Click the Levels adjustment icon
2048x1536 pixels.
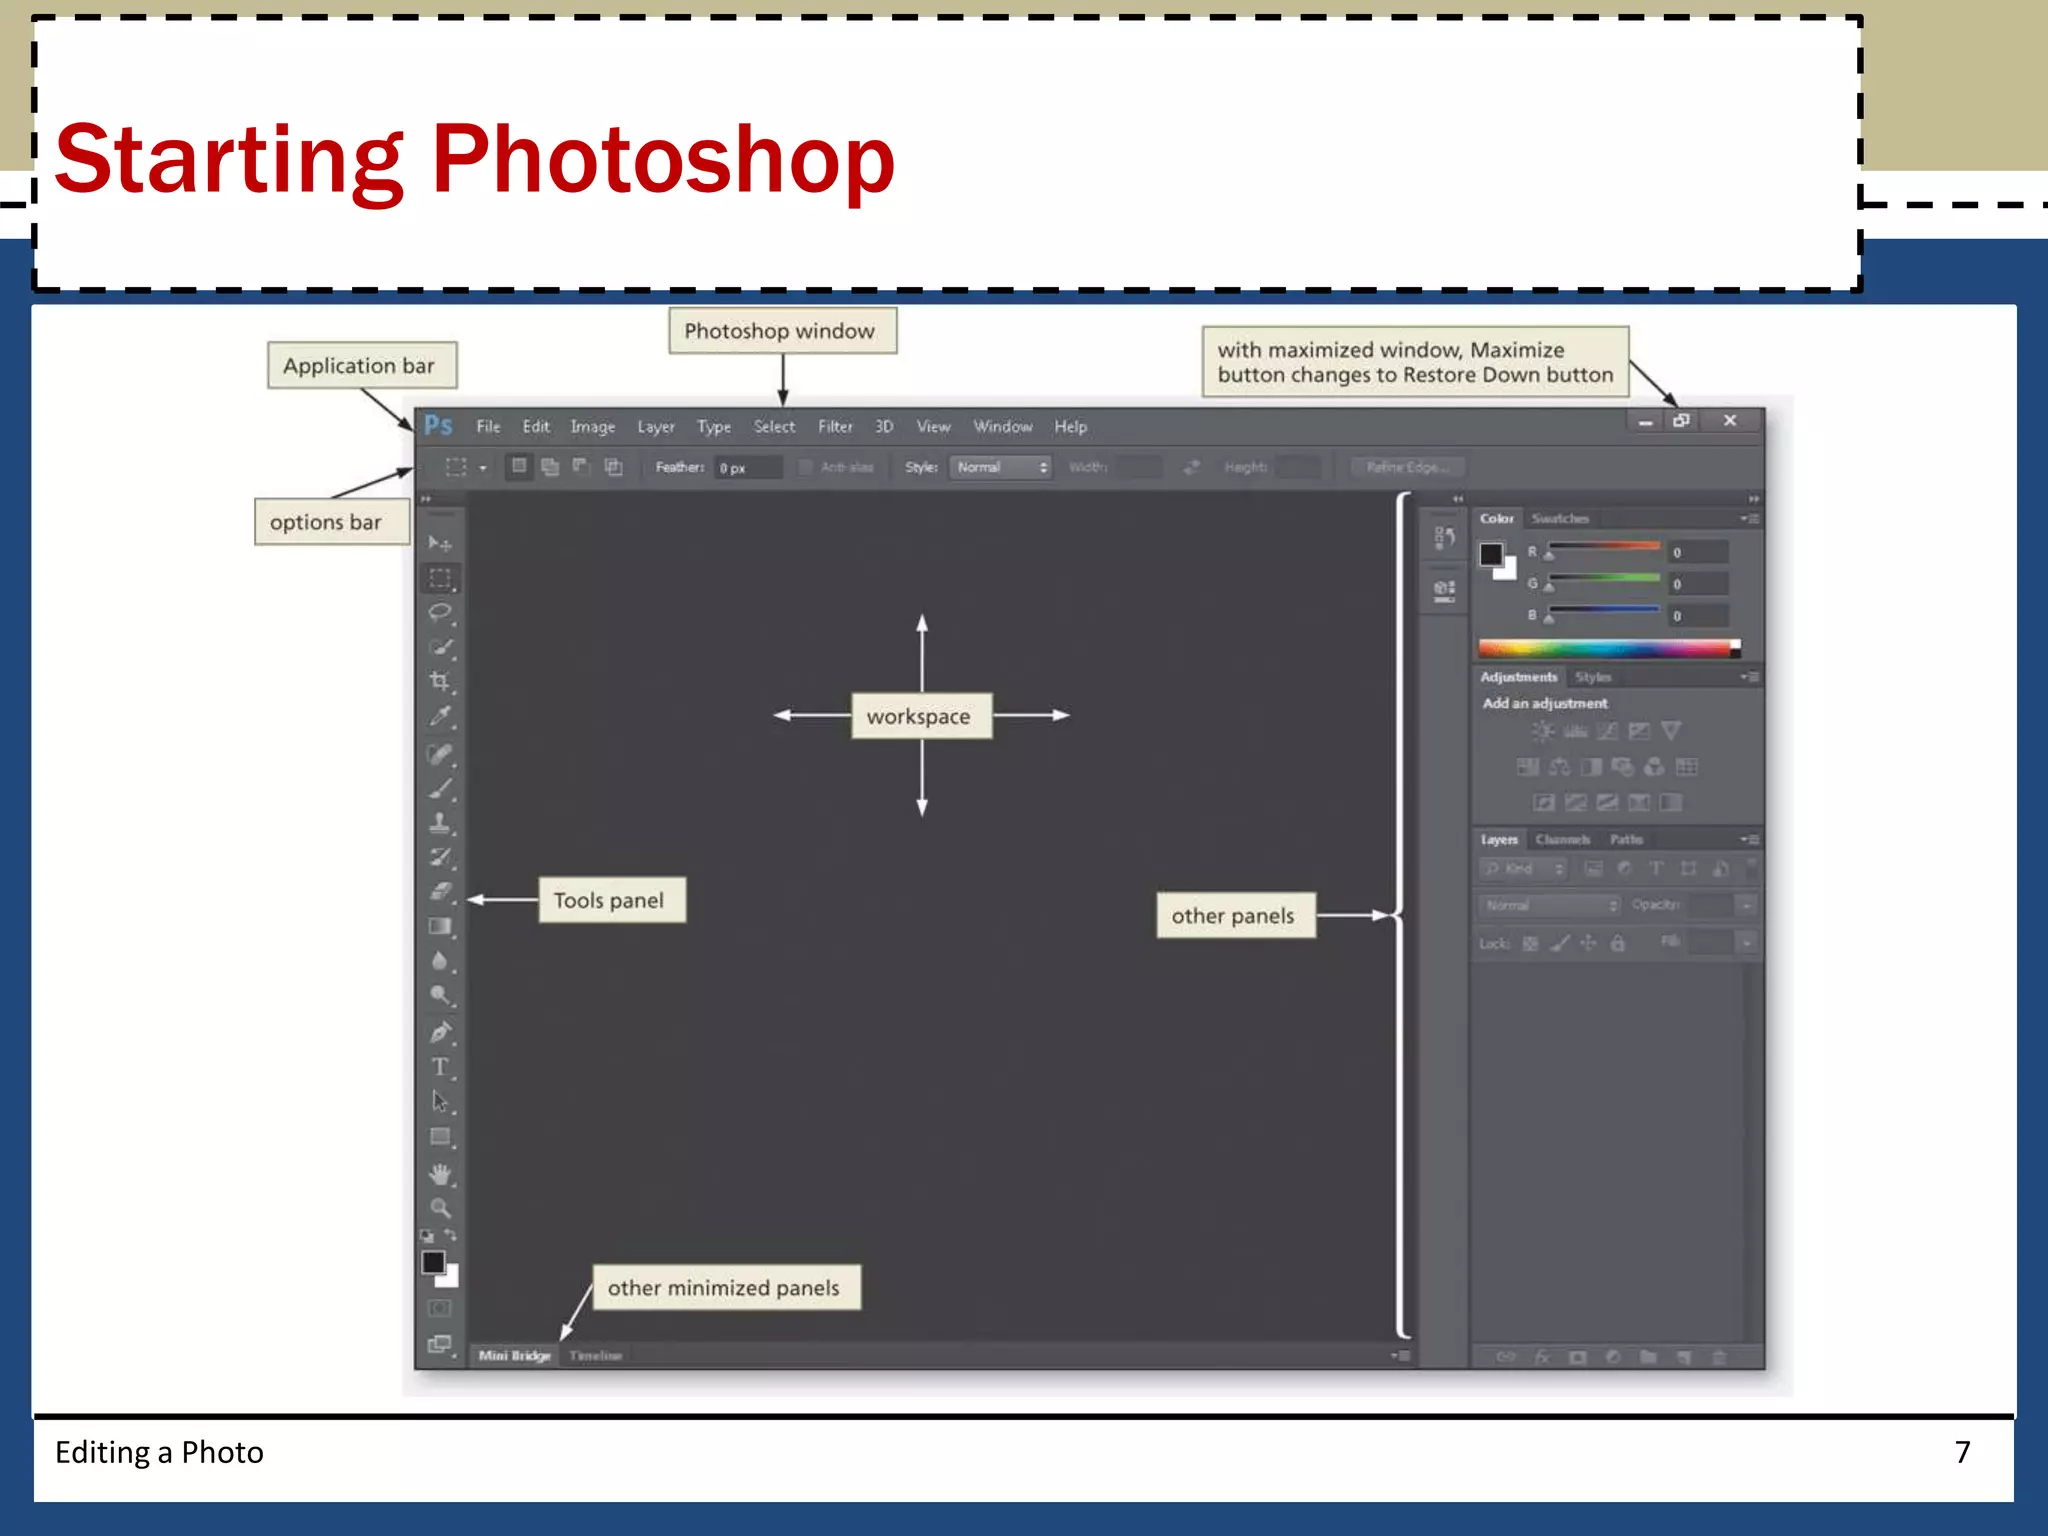click(x=1575, y=732)
